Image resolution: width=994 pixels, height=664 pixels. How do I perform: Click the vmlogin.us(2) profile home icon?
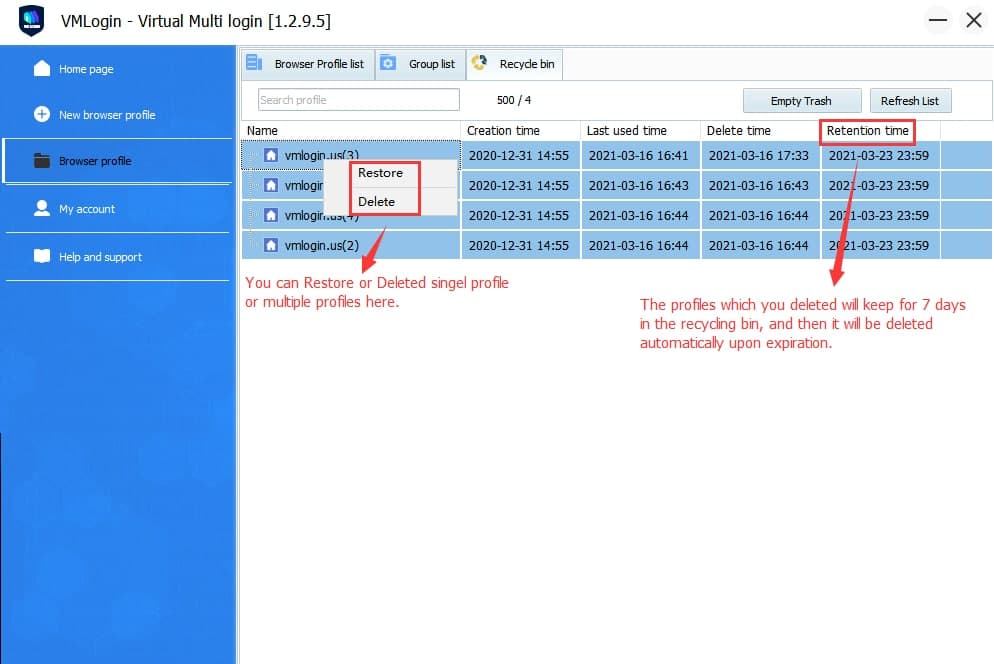point(271,246)
